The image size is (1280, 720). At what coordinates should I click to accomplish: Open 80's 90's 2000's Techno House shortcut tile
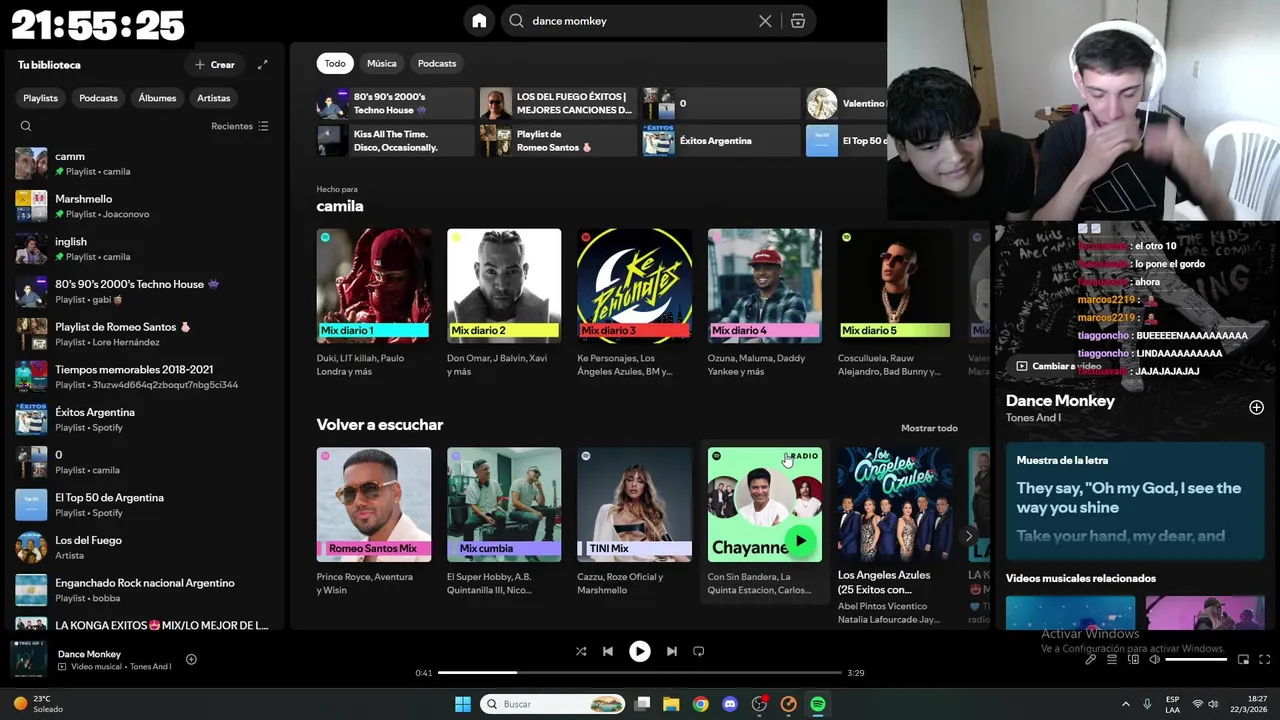pos(395,103)
